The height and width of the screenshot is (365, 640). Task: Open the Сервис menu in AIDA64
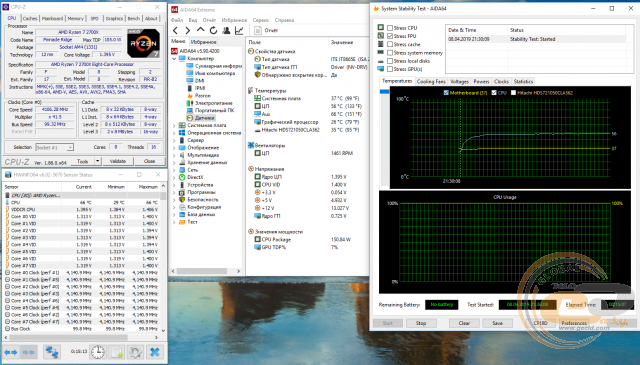261,20
